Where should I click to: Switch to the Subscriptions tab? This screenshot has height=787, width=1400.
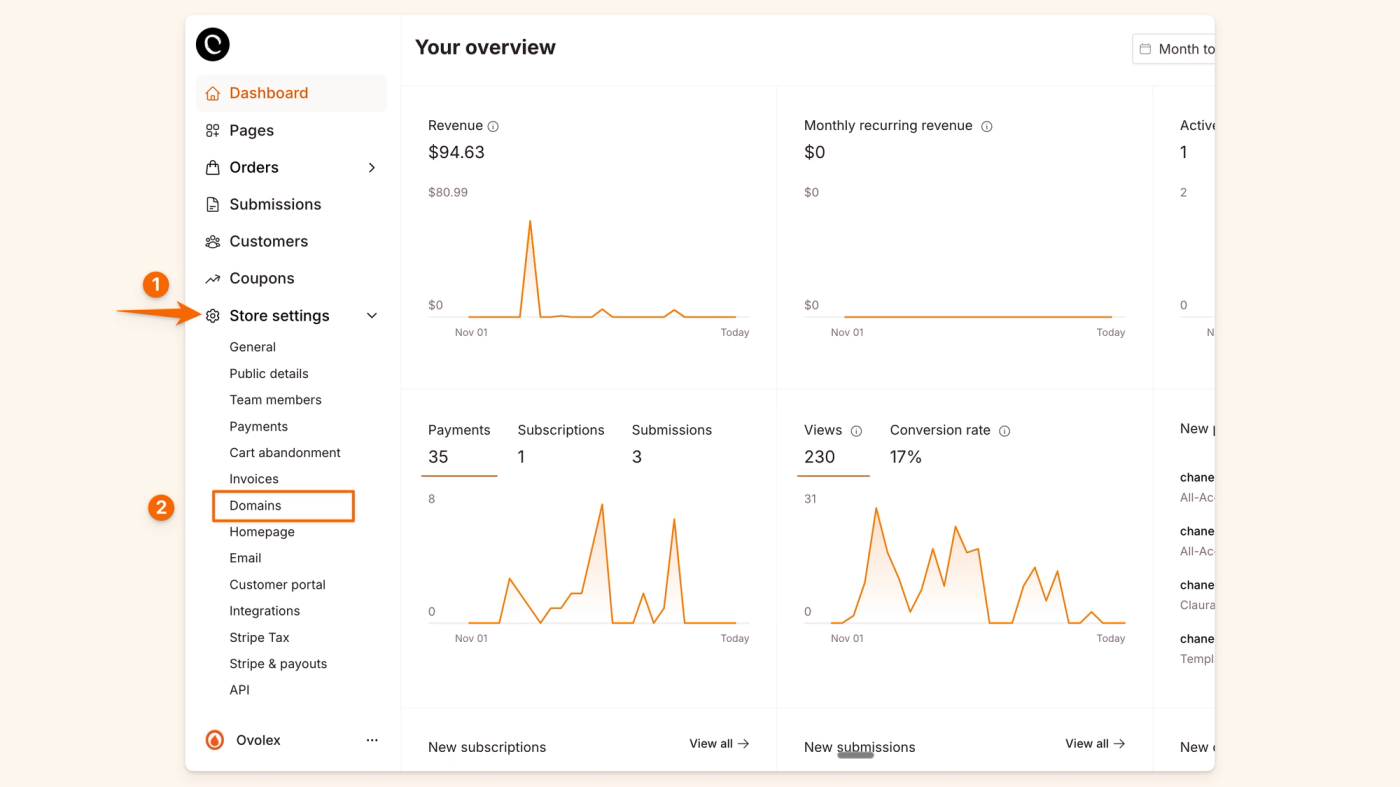click(x=560, y=430)
